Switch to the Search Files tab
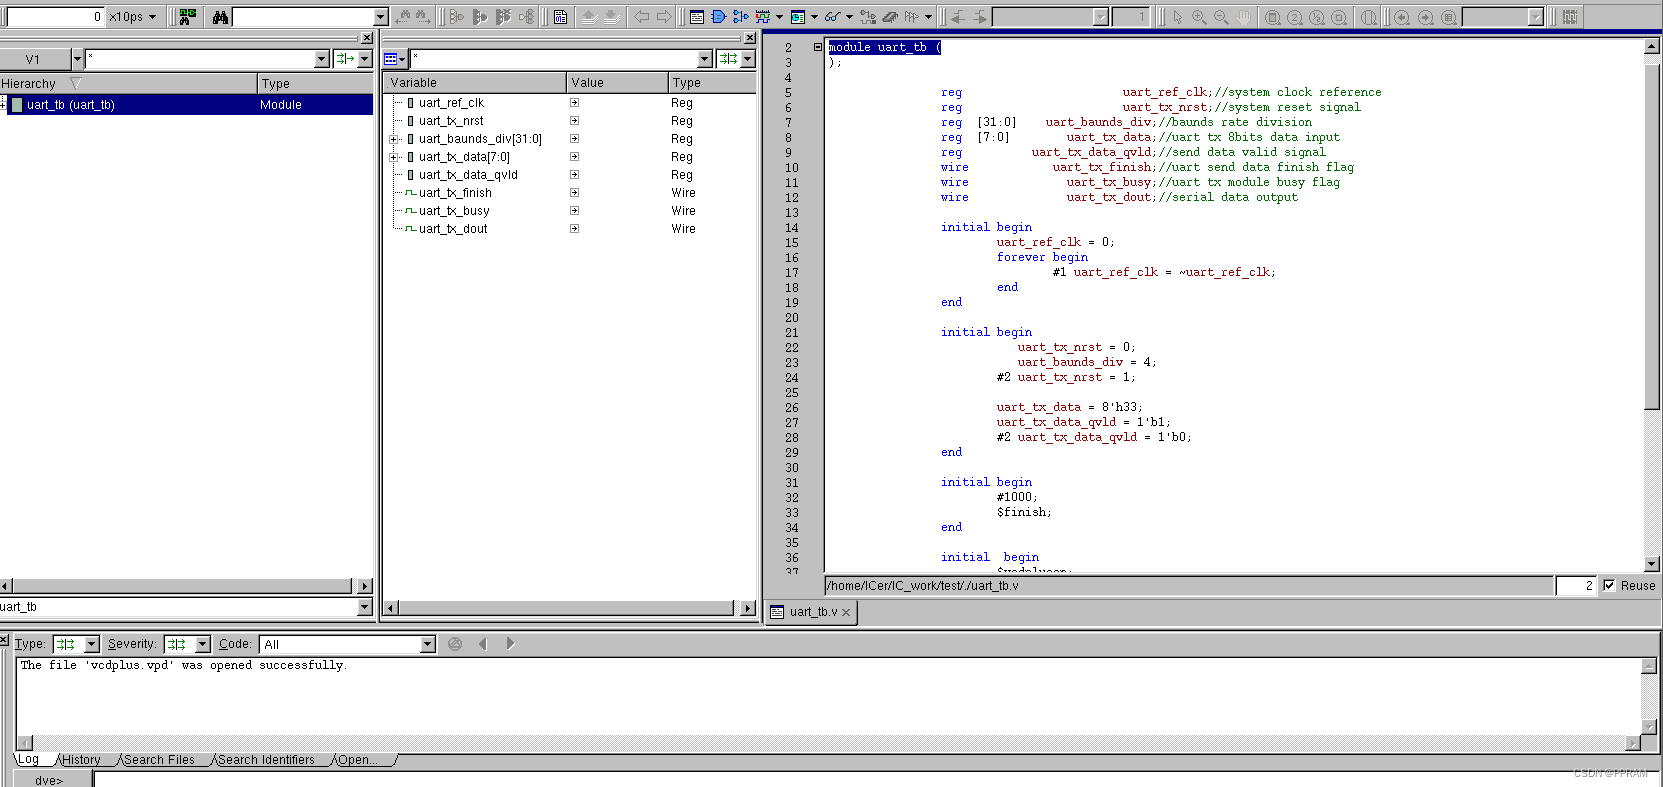The image size is (1663, 787). coord(159,760)
